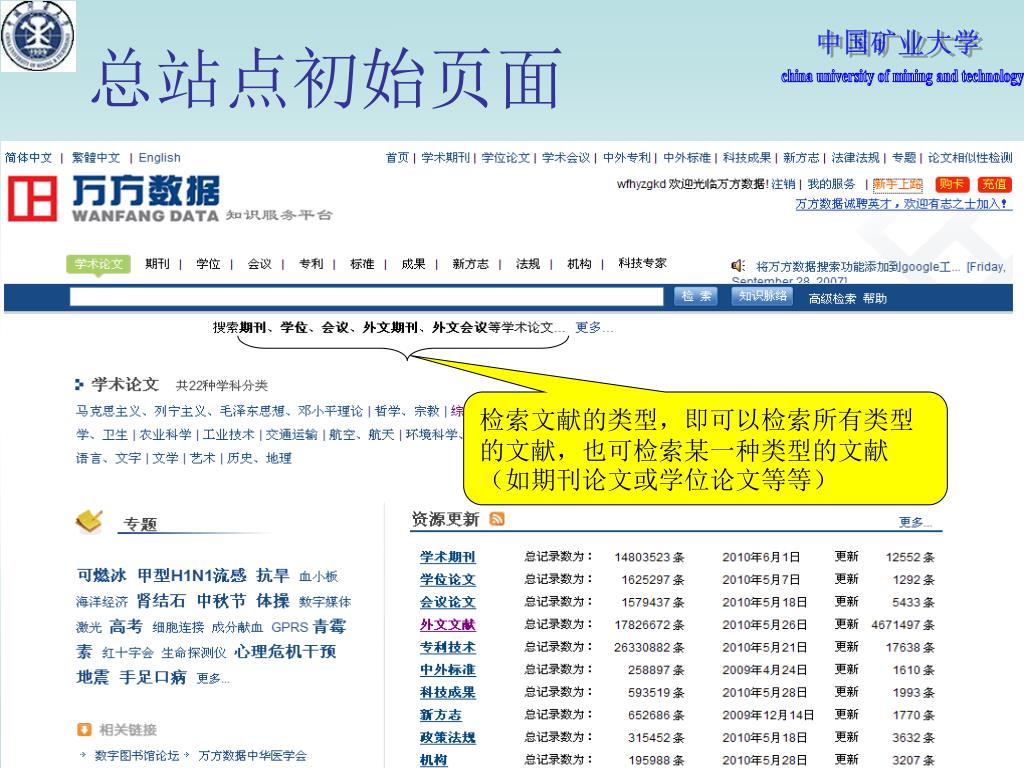Open the 帮助 help link
Screen dimensions: 1024x768
(x=874, y=298)
